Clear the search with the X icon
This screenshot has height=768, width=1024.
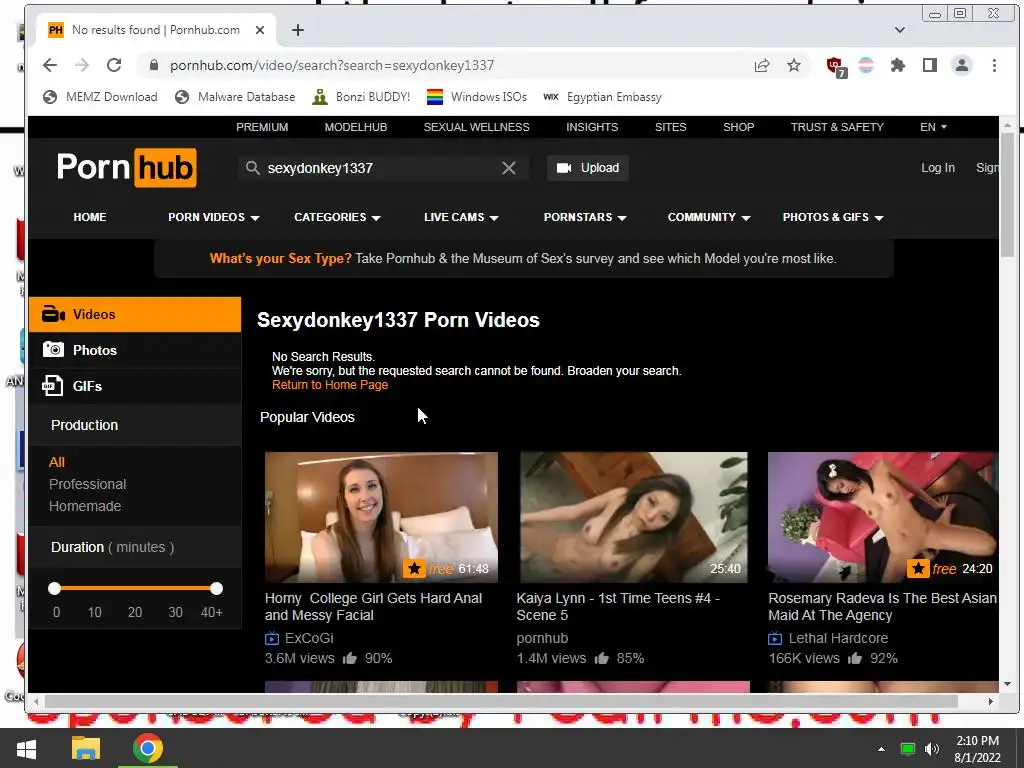[509, 168]
